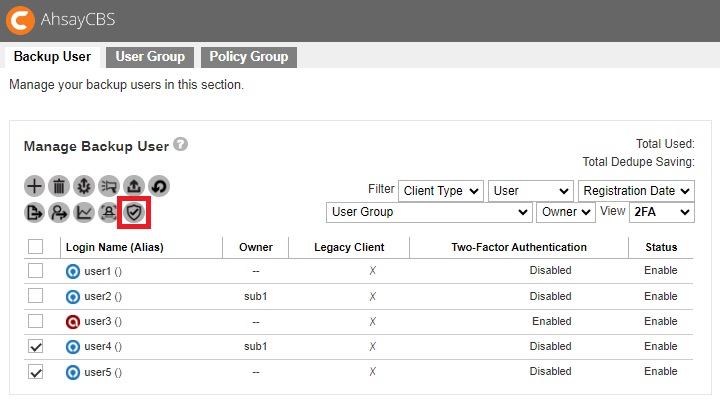
Task: Expand the Owner filter dropdown
Action: coord(565,212)
